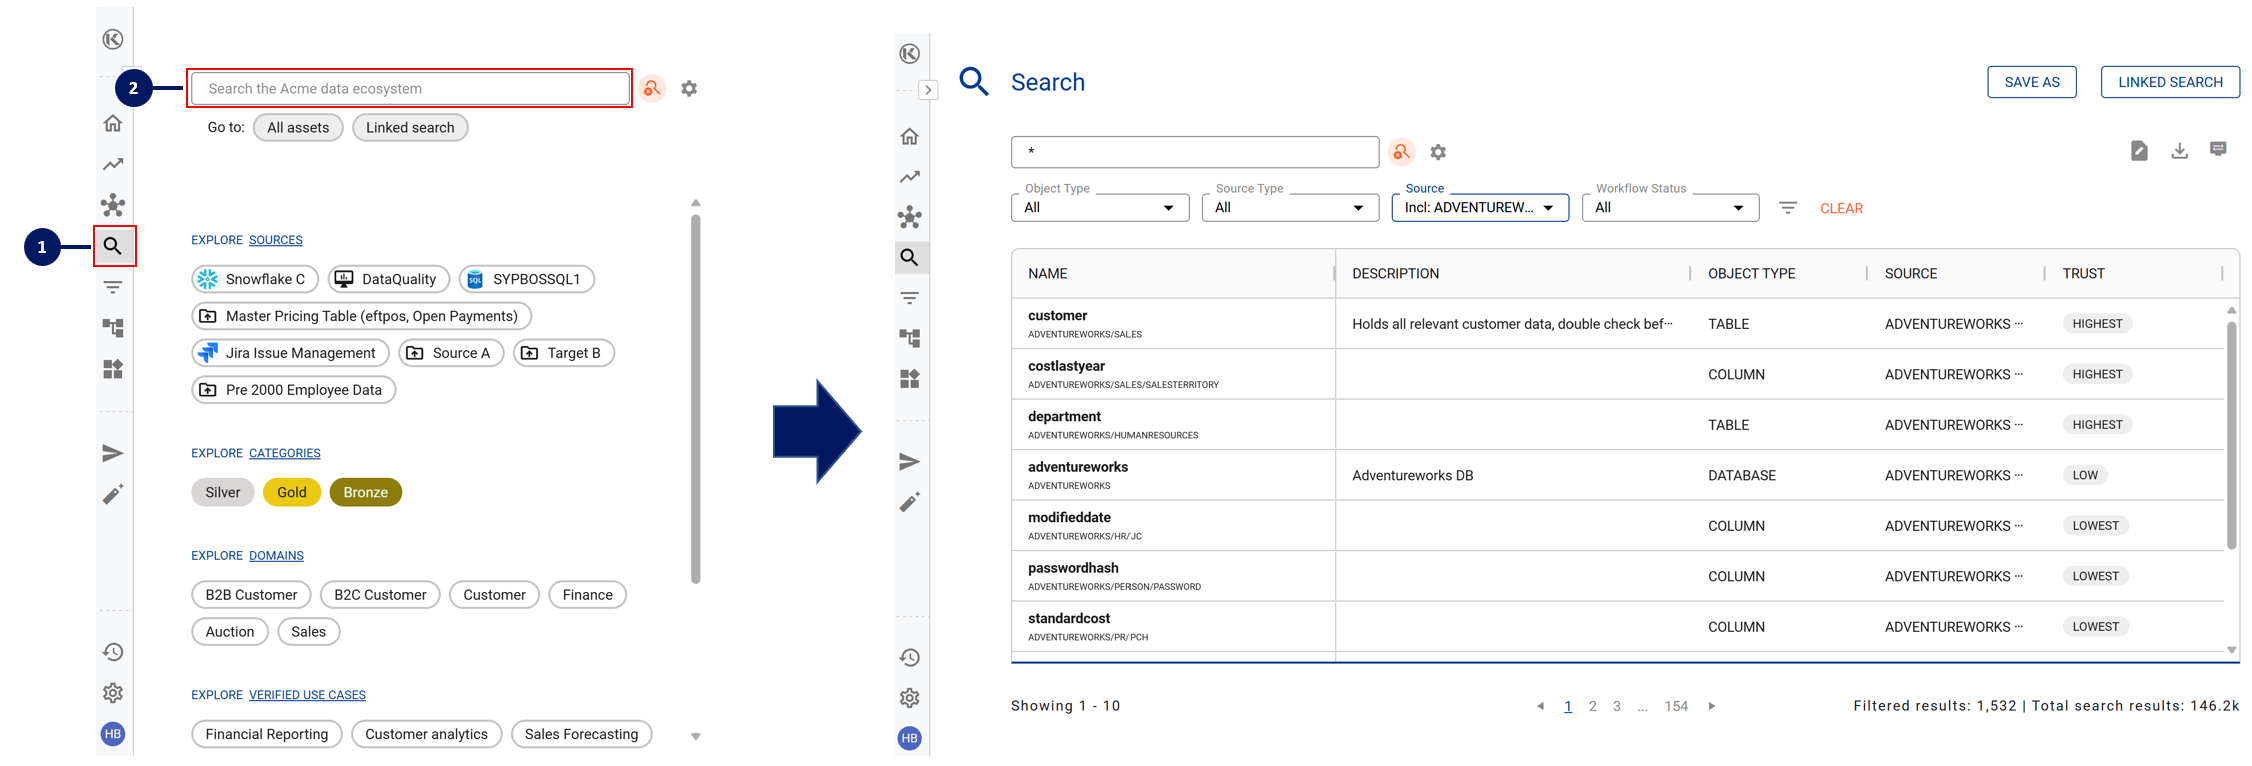Click the LINKED SEARCH button
The width and height of the screenshot is (2252, 766).
pyautogui.click(x=2170, y=82)
